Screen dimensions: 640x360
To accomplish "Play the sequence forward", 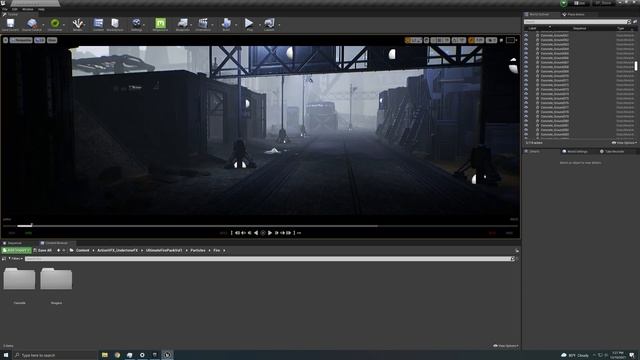I will (x=270, y=233).
